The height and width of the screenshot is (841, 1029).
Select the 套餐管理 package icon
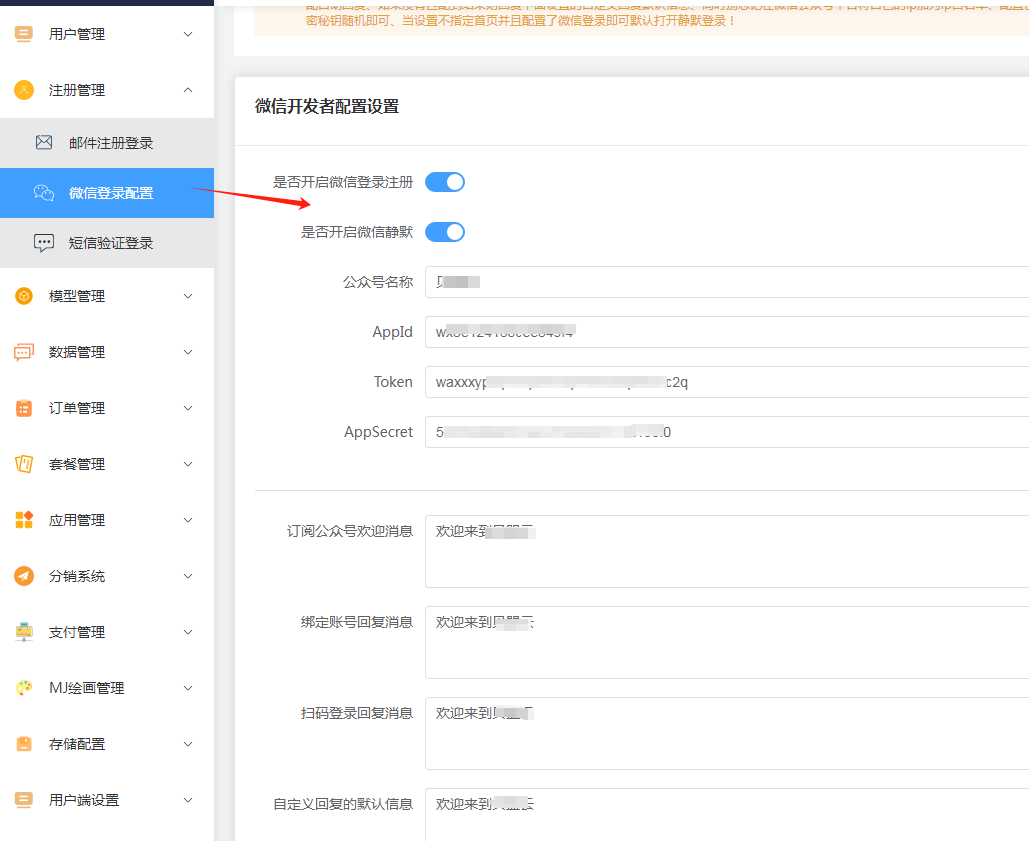tap(22, 463)
